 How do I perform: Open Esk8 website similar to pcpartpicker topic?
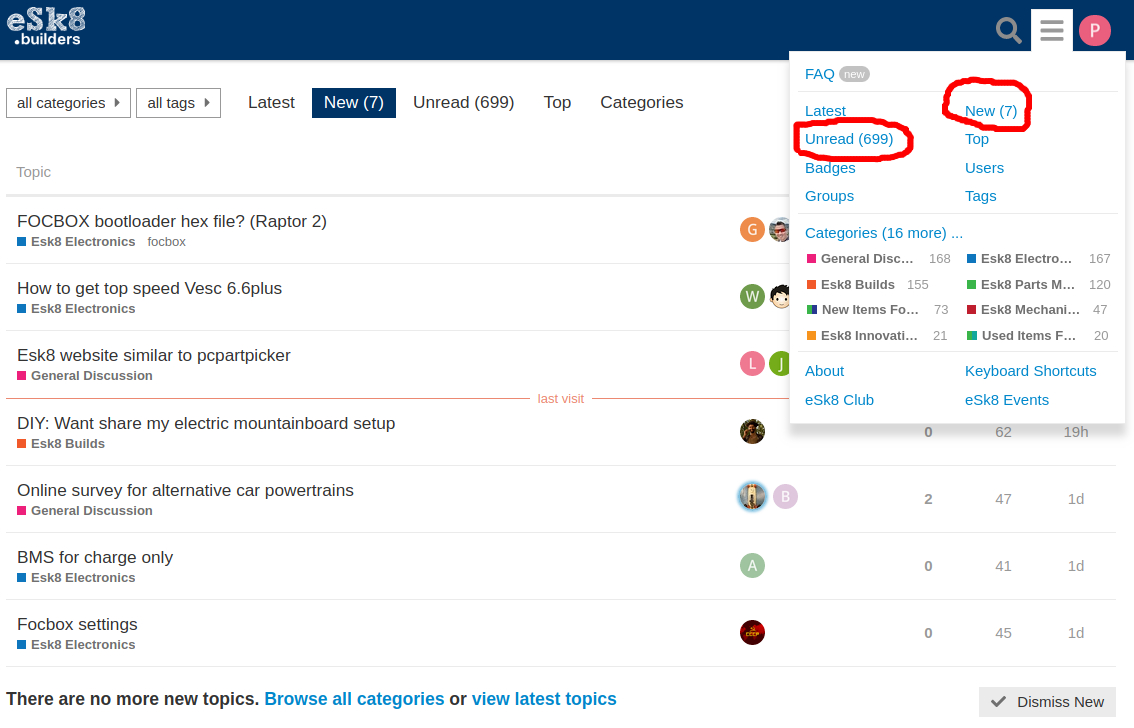(x=154, y=356)
